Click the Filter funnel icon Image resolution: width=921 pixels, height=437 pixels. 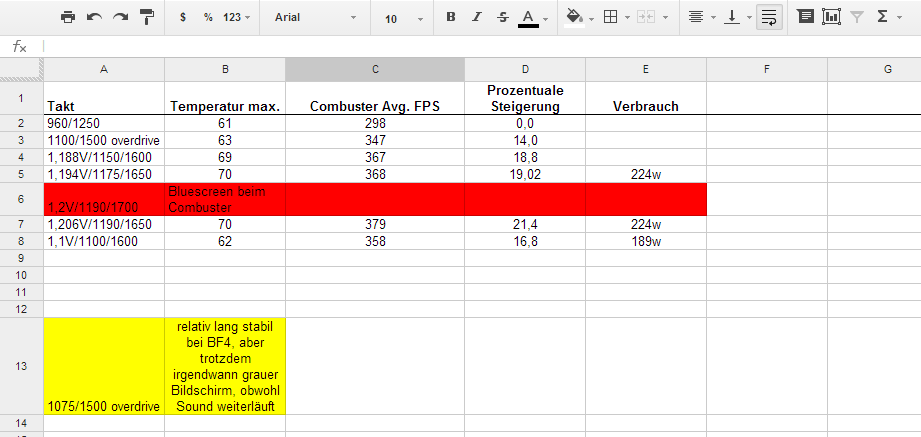coord(857,17)
